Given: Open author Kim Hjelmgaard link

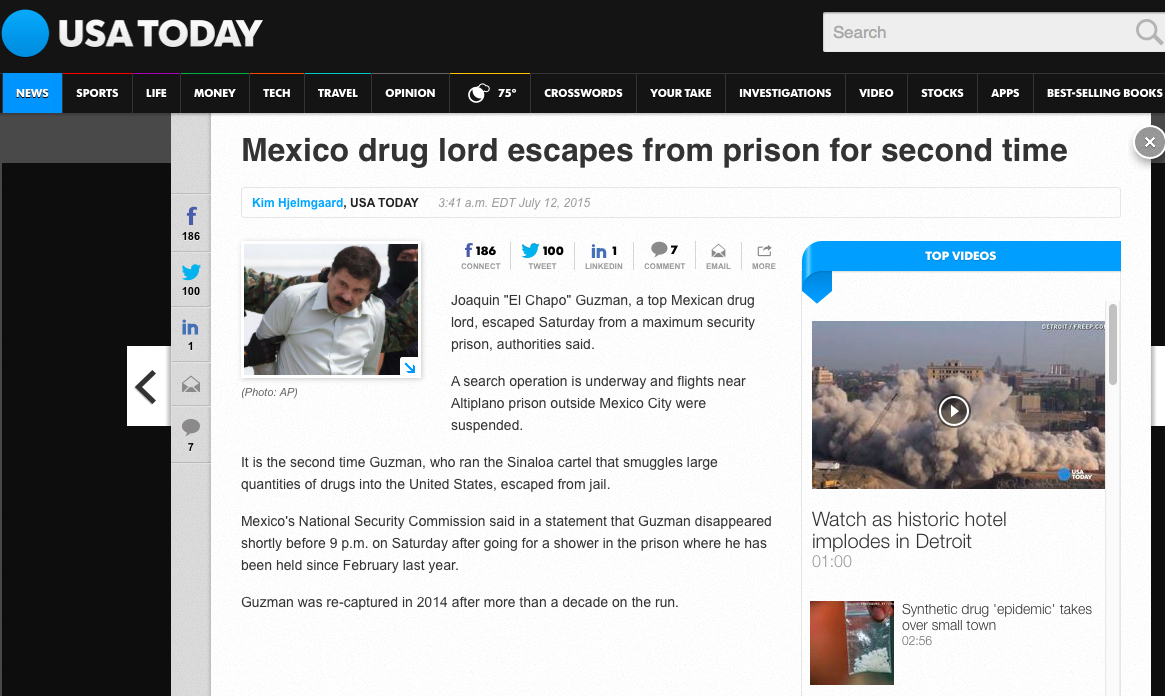Looking at the screenshot, I should pyautogui.click(x=297, y=203).
